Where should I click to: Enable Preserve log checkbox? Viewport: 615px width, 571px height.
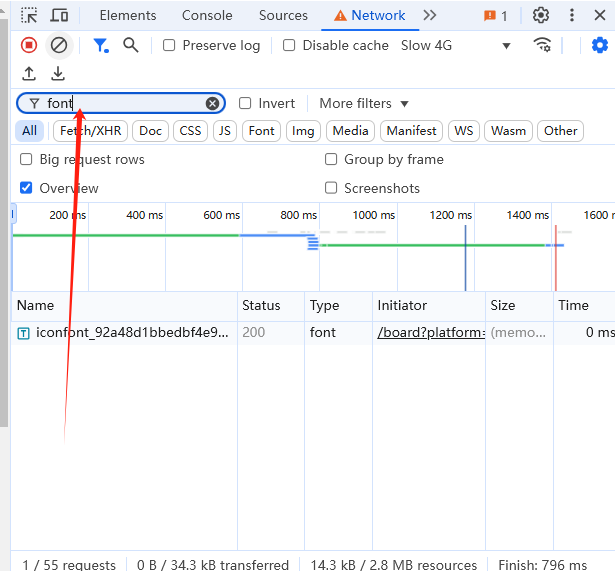tap(169, 45)
